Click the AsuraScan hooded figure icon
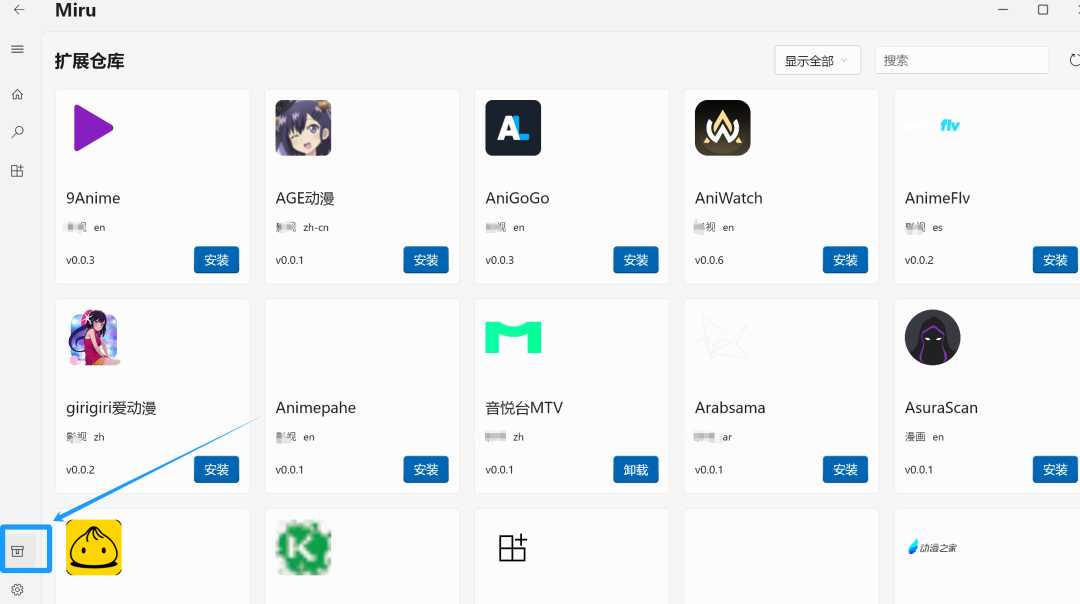1080x604 pixels. point(933,337)
